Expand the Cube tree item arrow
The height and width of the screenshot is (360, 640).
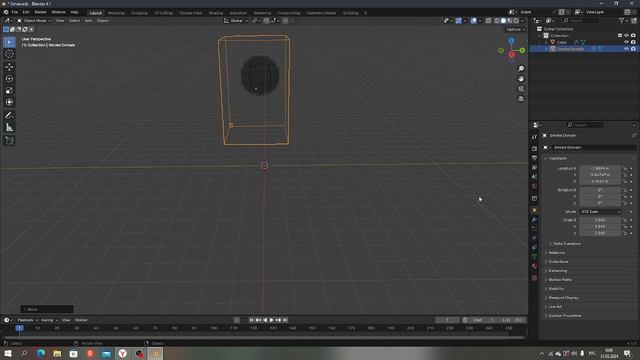(546, 42)
